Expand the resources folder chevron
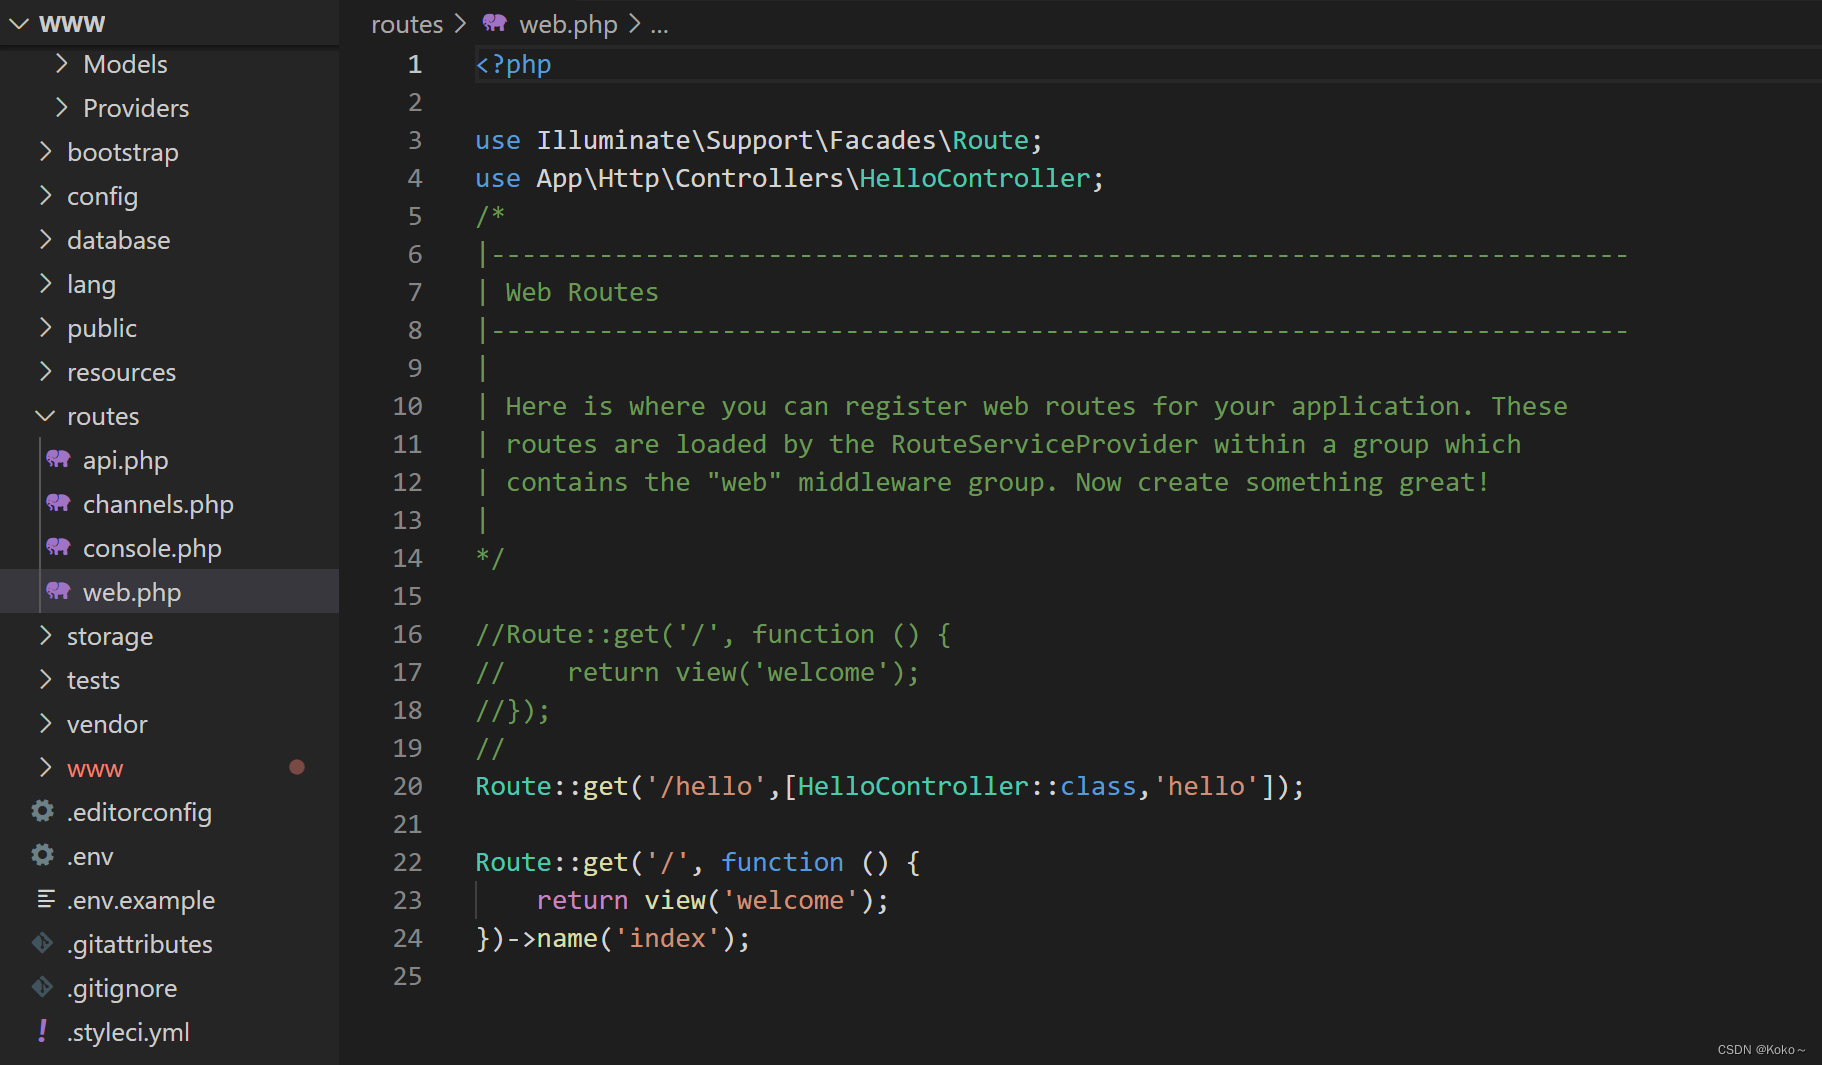Screen dimensions: 1822x1065 coord(45,371)
